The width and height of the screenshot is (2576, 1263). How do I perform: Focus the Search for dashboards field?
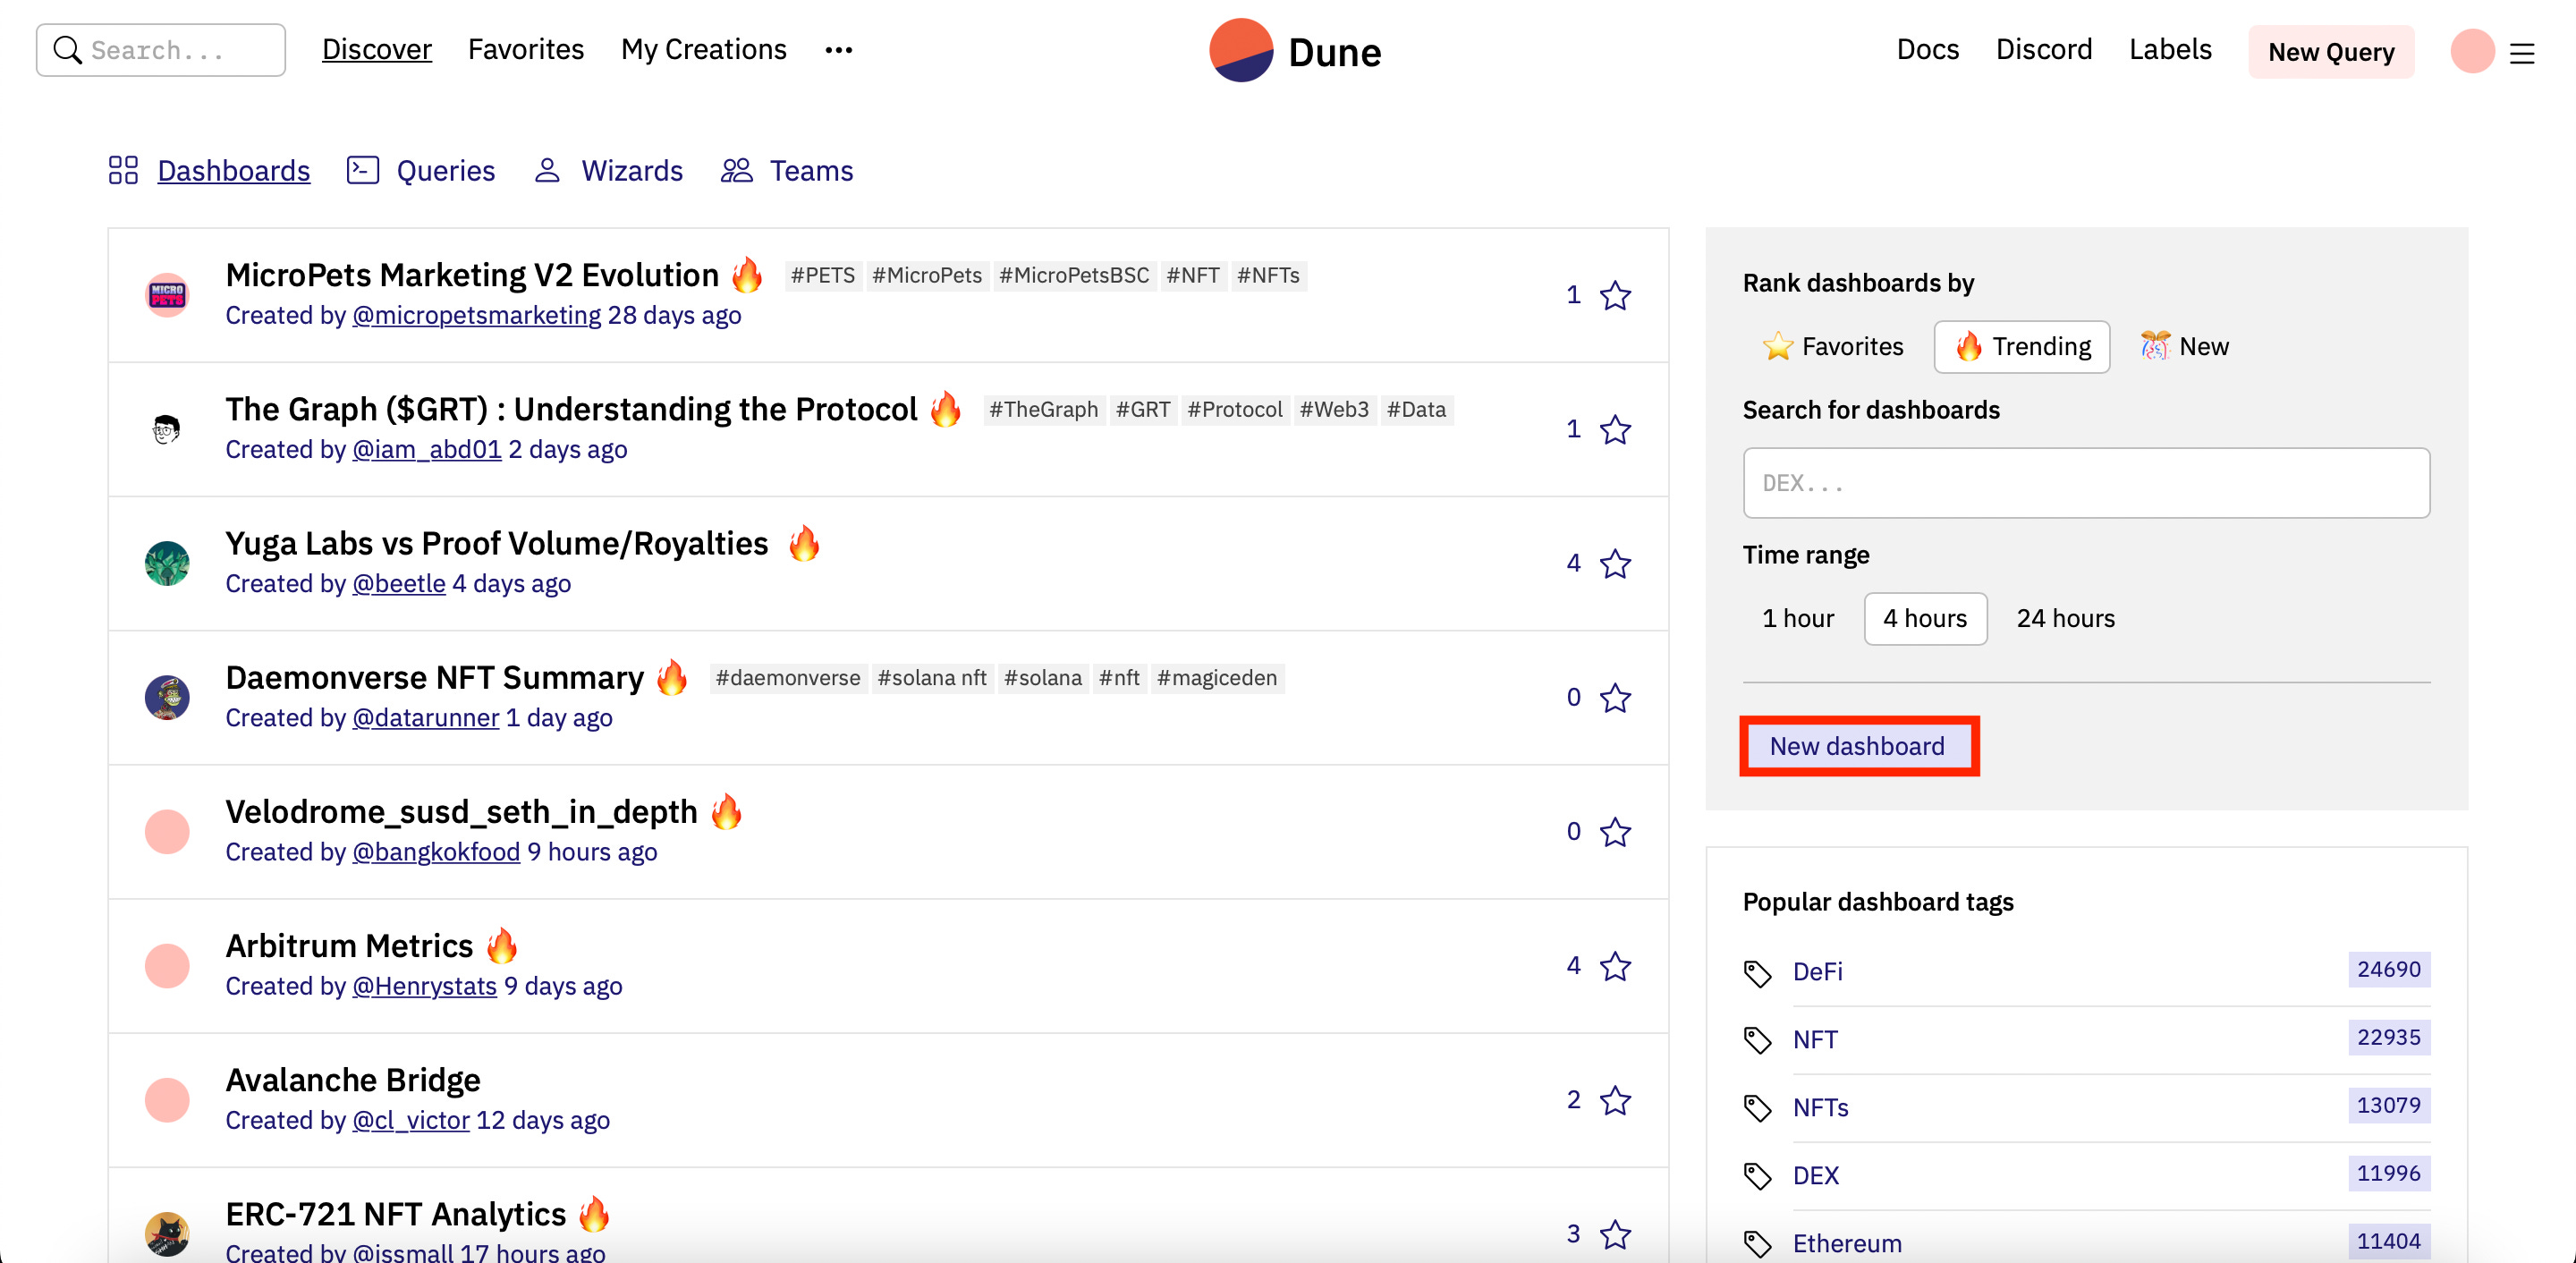point(2085,483)
